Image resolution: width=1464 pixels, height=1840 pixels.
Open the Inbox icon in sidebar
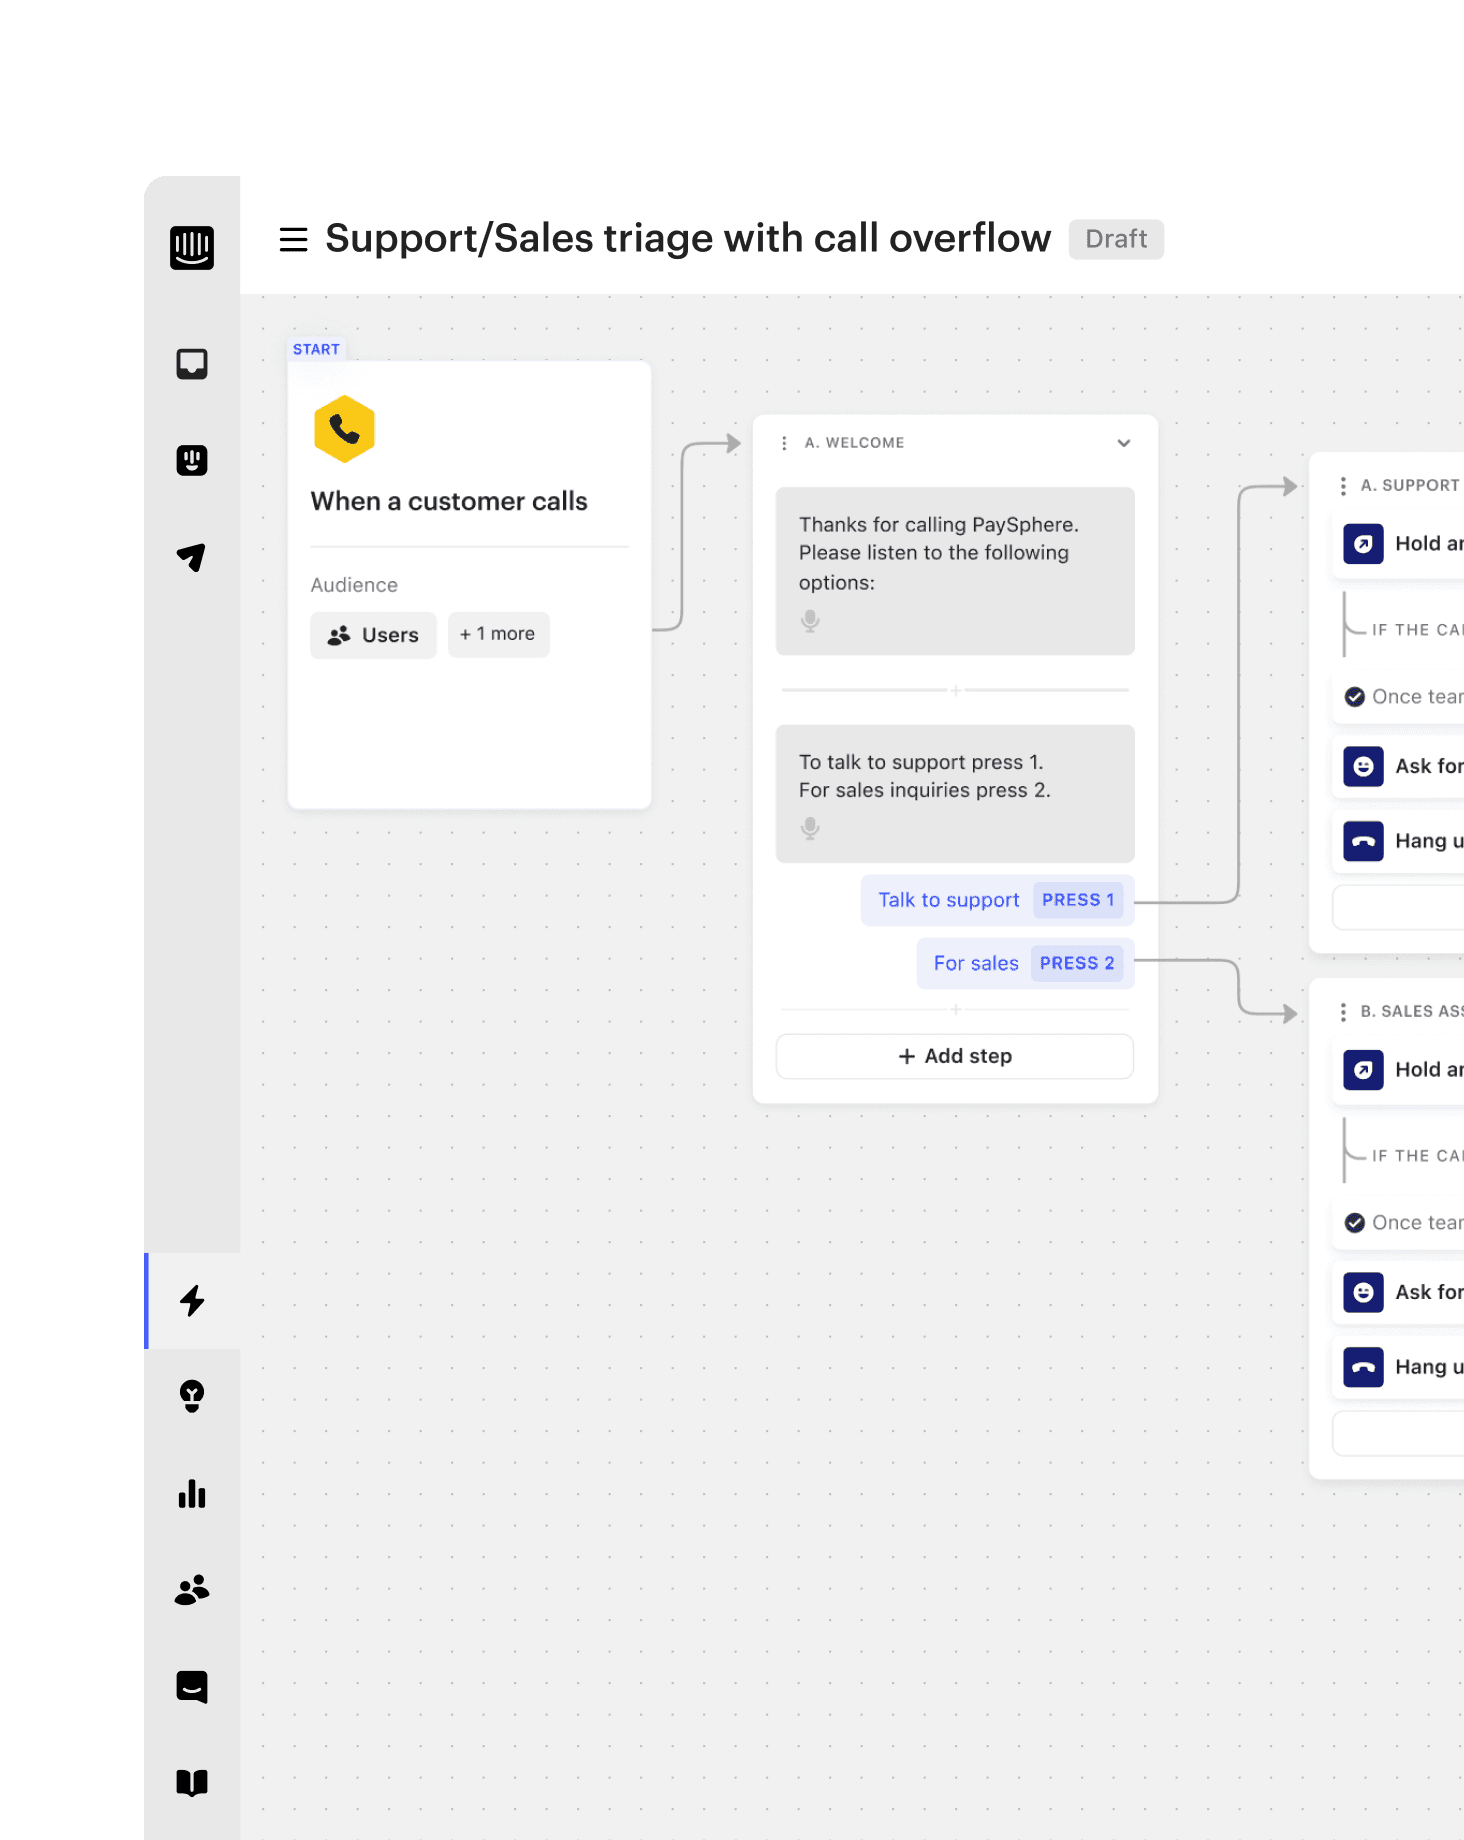(x=192, y=364)
